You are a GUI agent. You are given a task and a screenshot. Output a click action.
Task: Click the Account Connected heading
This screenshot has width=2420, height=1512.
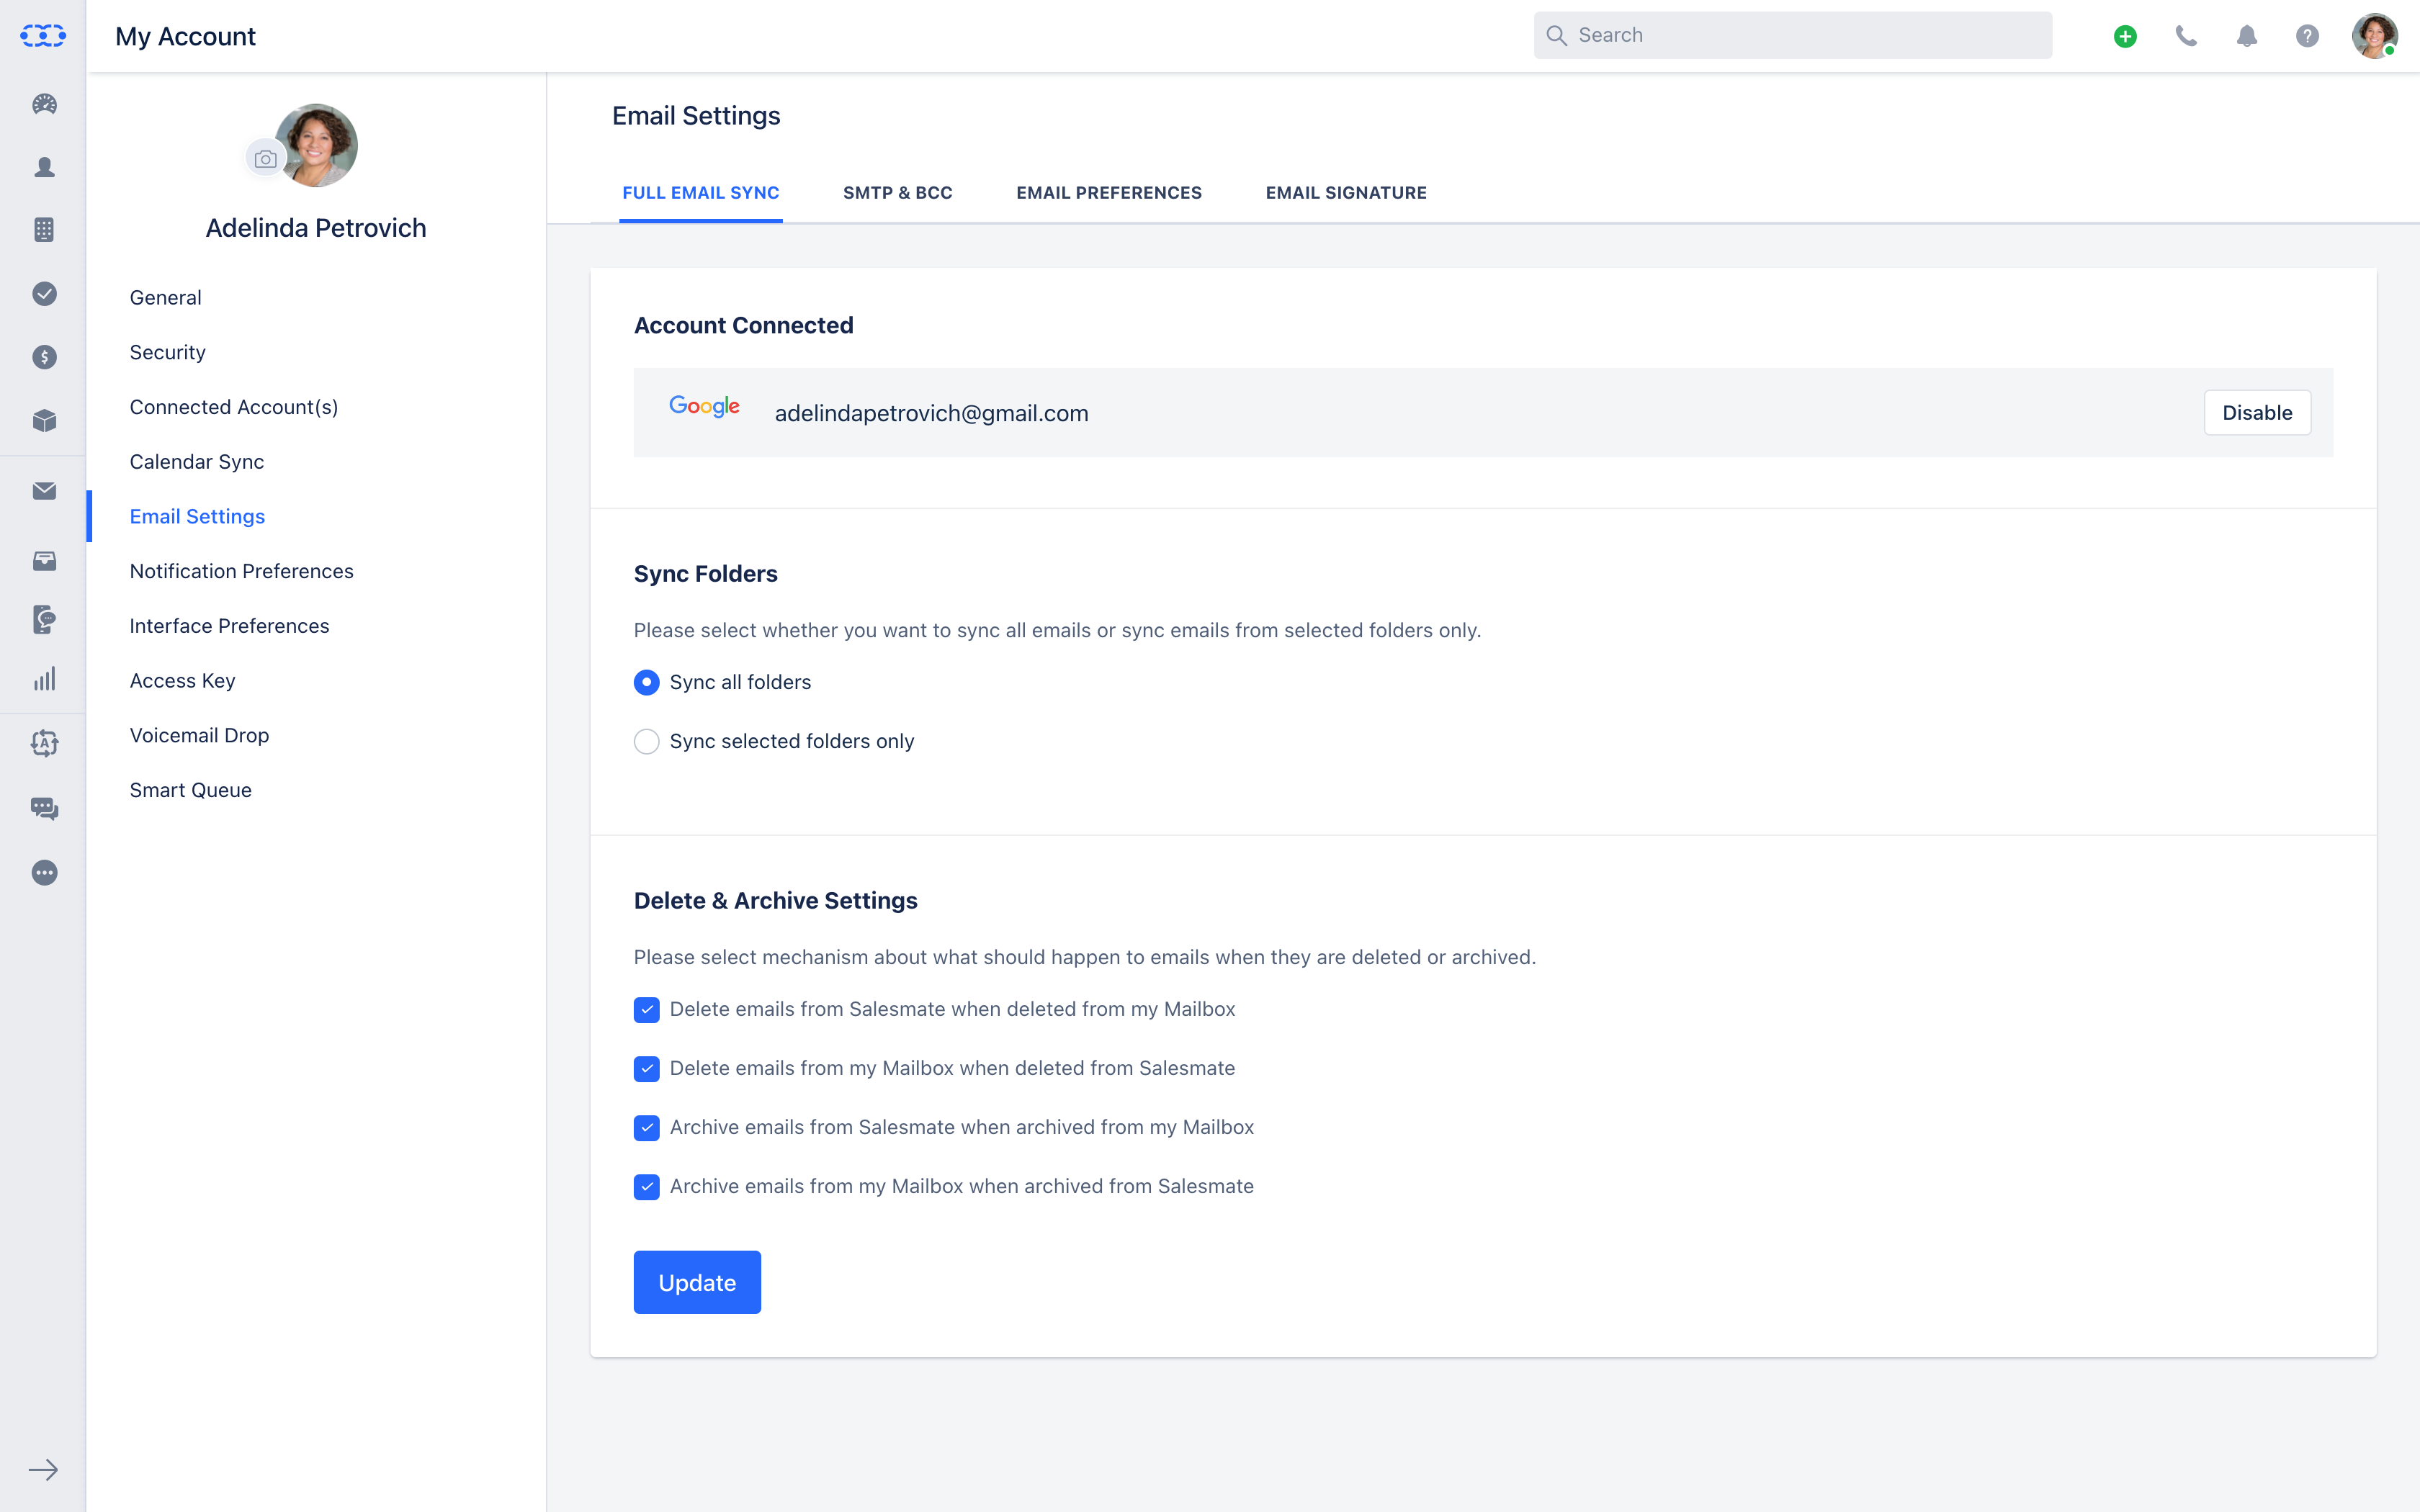743,325
